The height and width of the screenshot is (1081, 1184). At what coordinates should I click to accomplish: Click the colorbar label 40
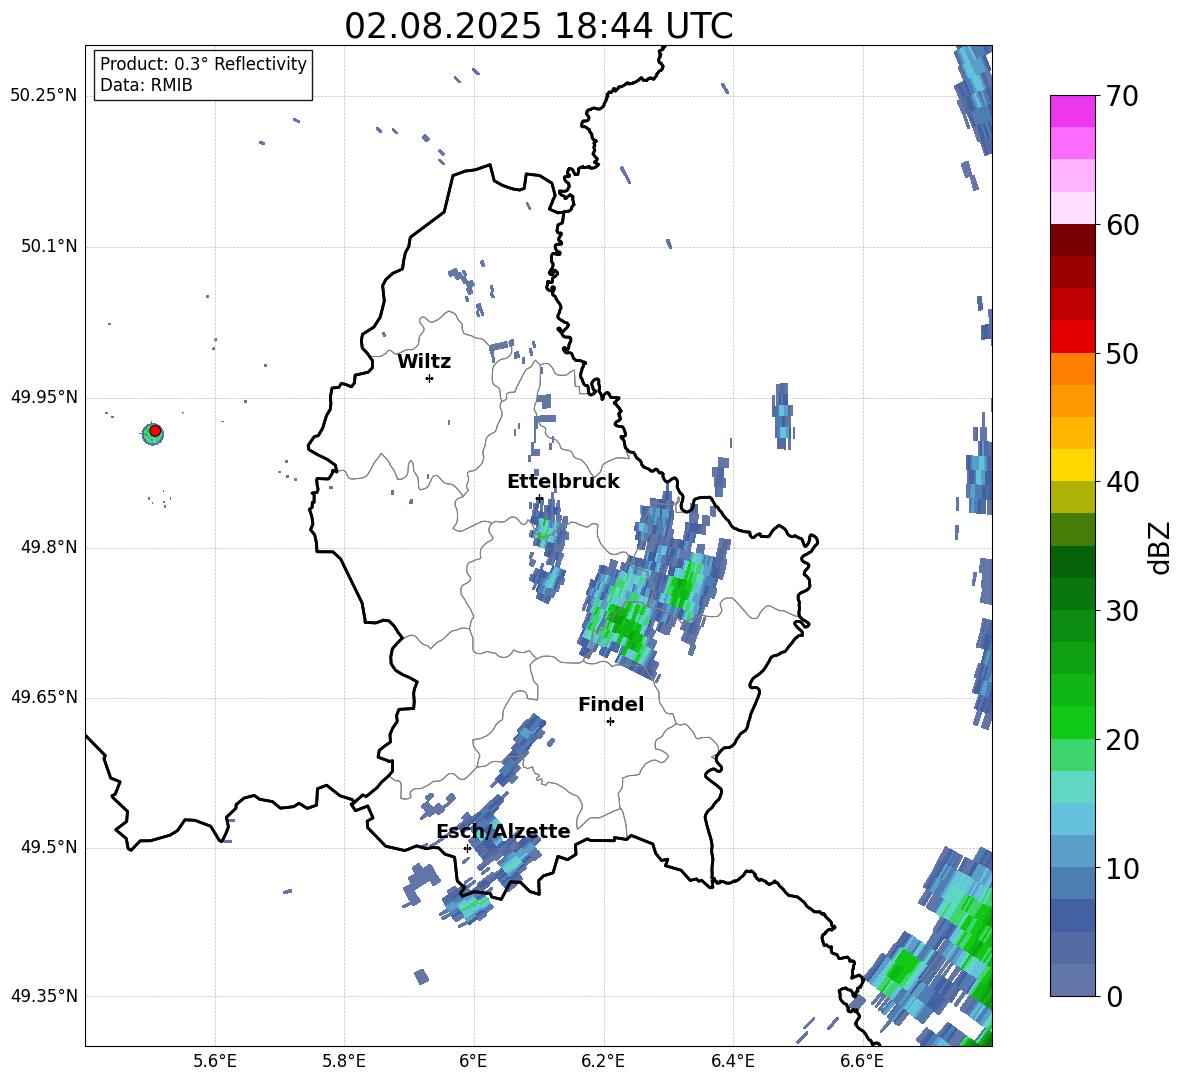click(1123, 482)
